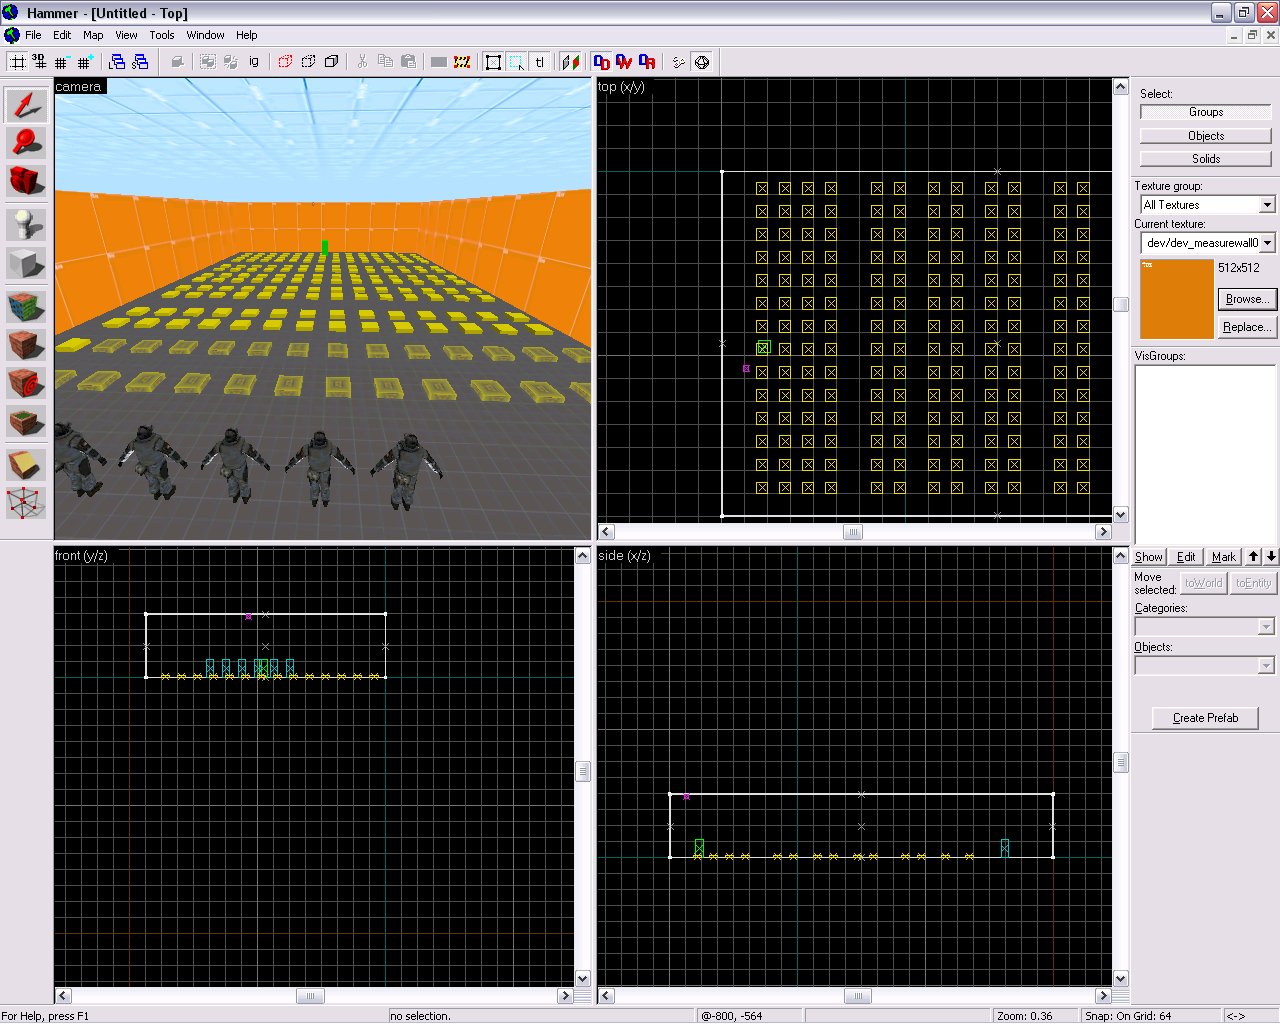This screenshot has width=1280, height=1024.
Task: Select the white Block tool cube
Action: pyautogui.click(x=26, y=263)
